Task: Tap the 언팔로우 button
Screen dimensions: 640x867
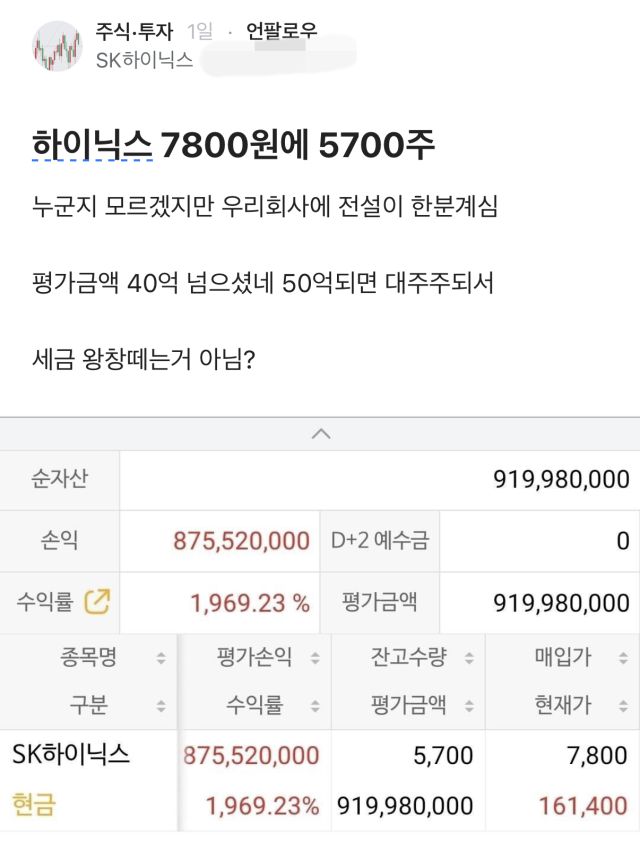Action: click(x=281, y=31)
